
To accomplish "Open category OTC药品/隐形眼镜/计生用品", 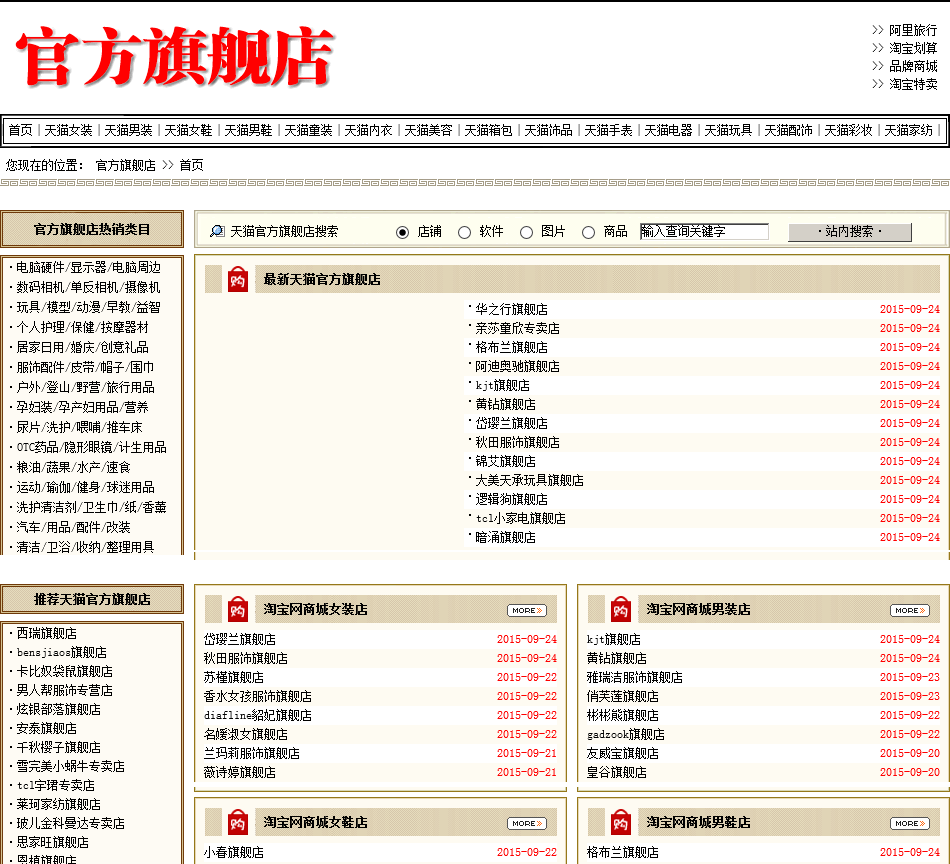I will pos(91,447).
